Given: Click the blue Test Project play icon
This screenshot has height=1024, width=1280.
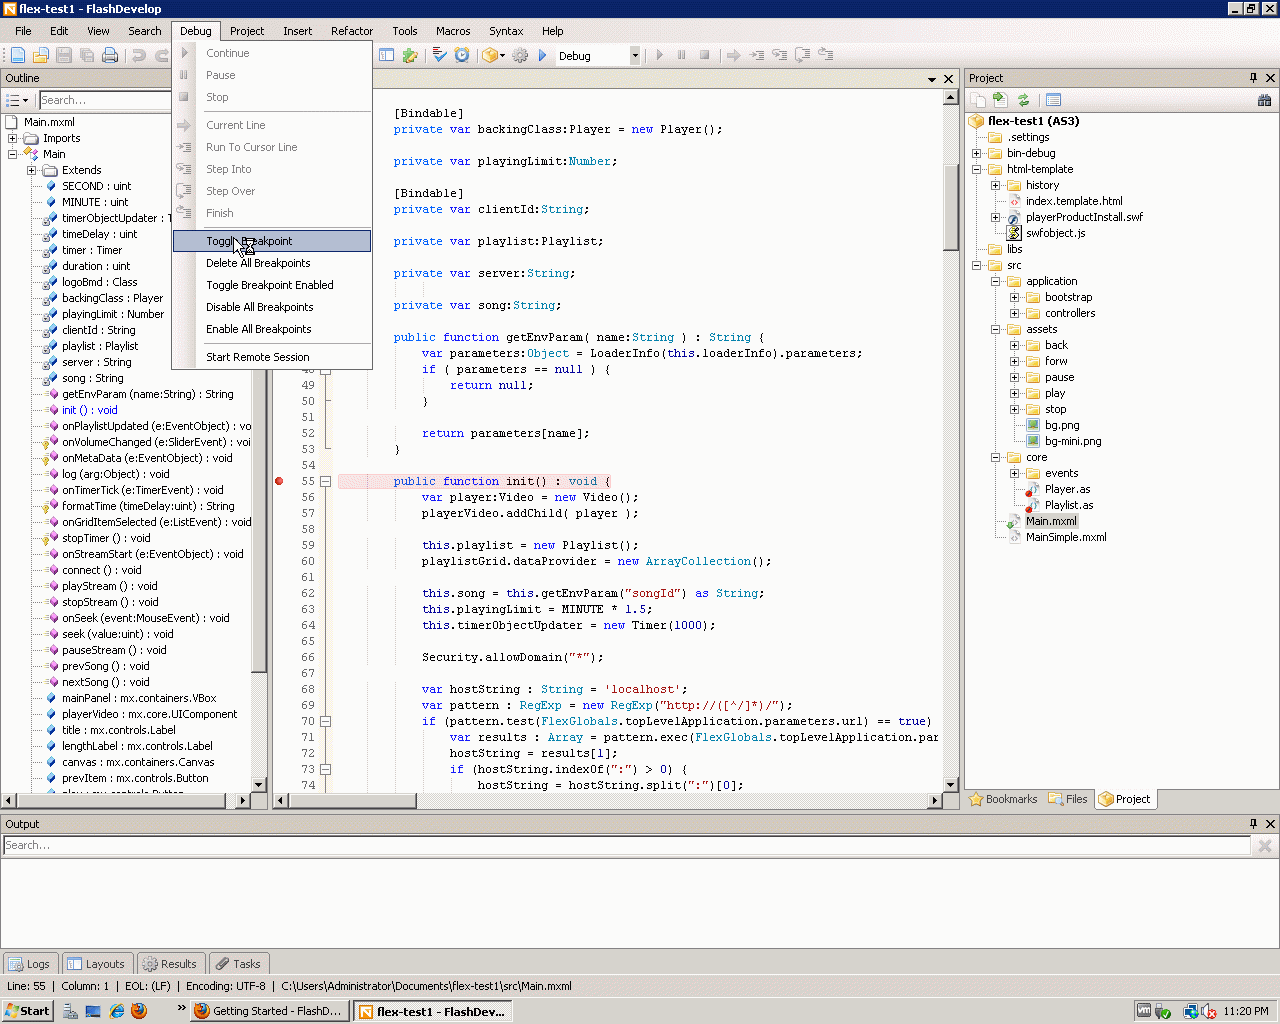Looking at the screenshot, I should [x=543, y=56].
